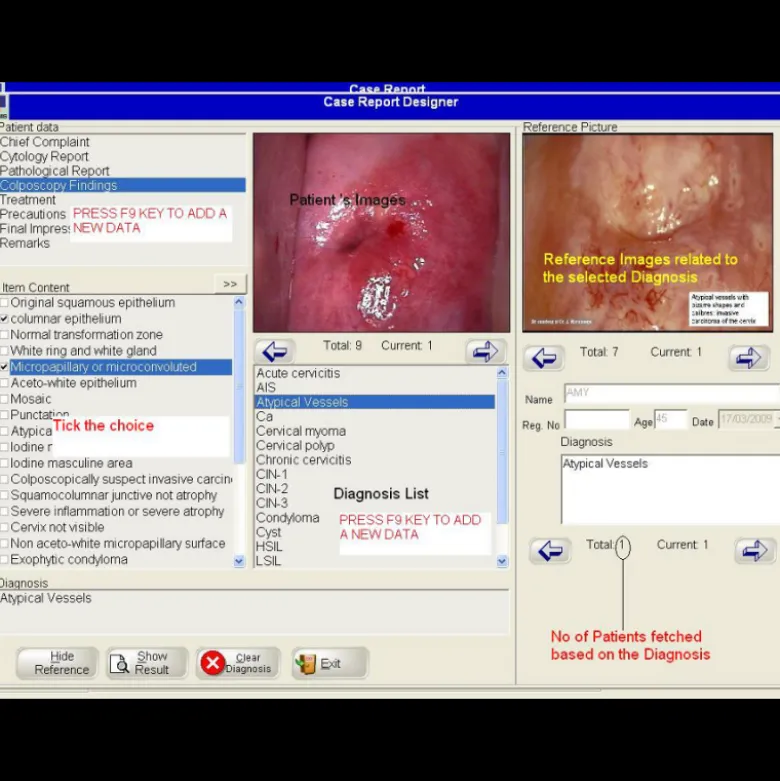
Task: Show previous reference picture arrow
Action: [543, 358]
